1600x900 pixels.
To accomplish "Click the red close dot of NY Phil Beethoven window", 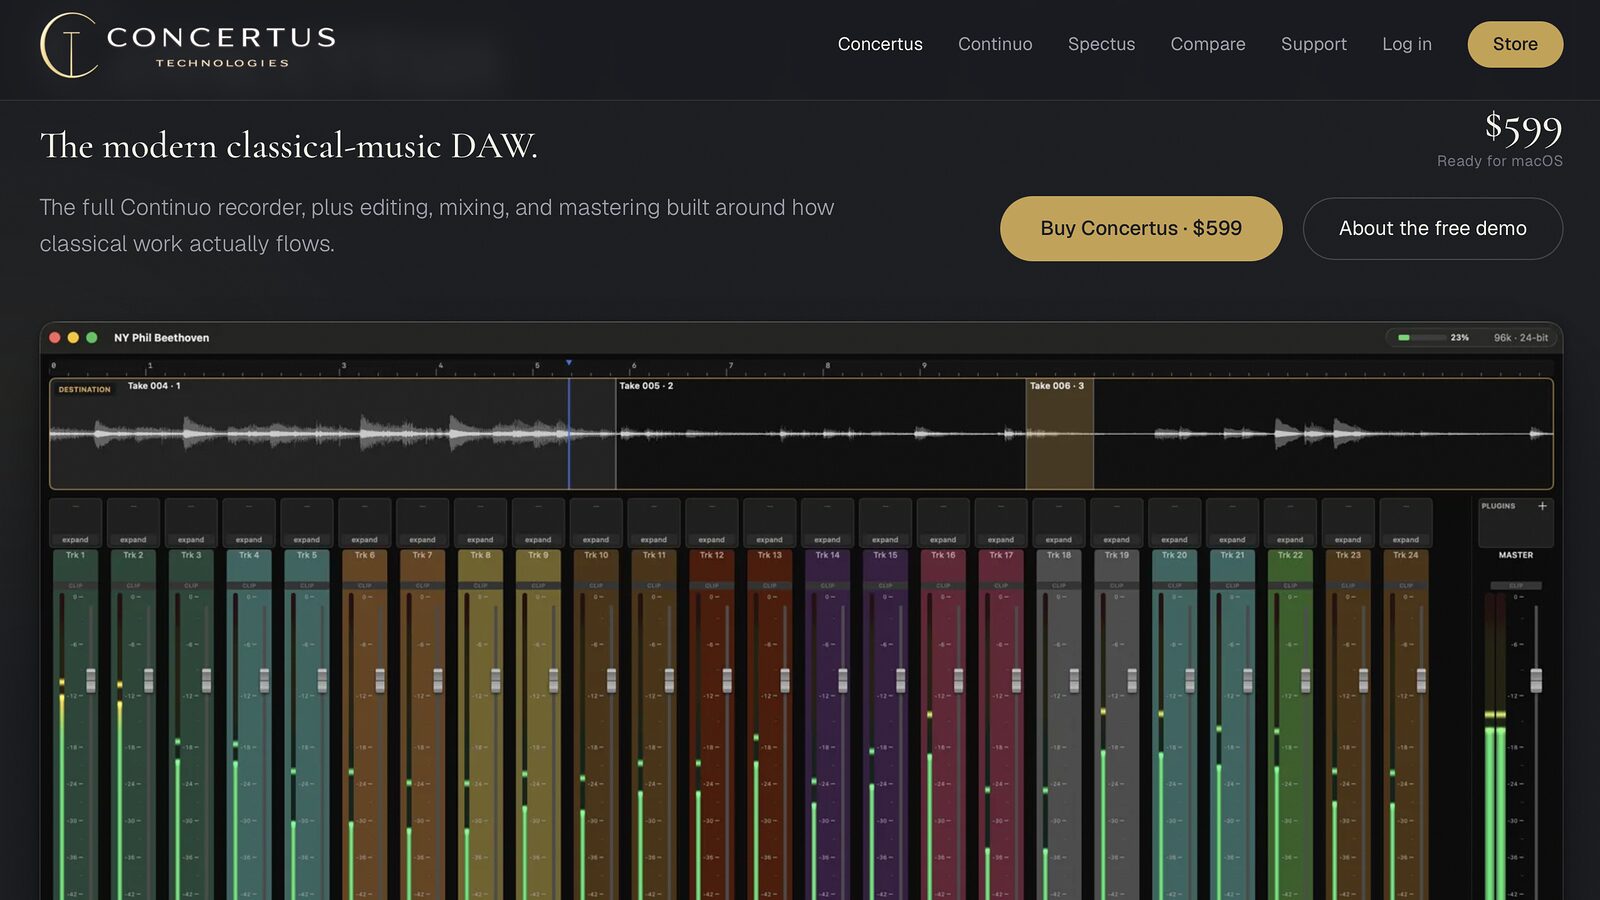I will (55, 338).
